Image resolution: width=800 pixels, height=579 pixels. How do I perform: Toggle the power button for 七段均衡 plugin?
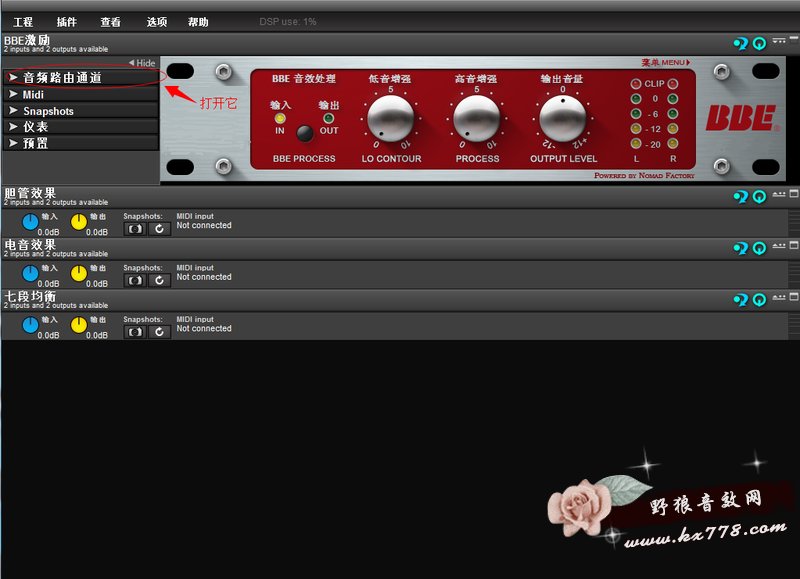[x=759, y=299]
